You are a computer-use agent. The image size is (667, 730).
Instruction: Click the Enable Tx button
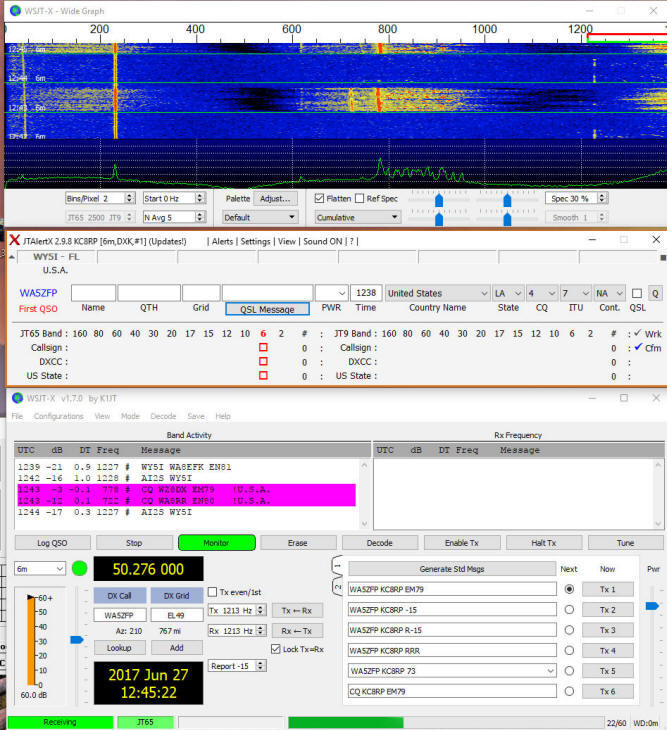462,543
